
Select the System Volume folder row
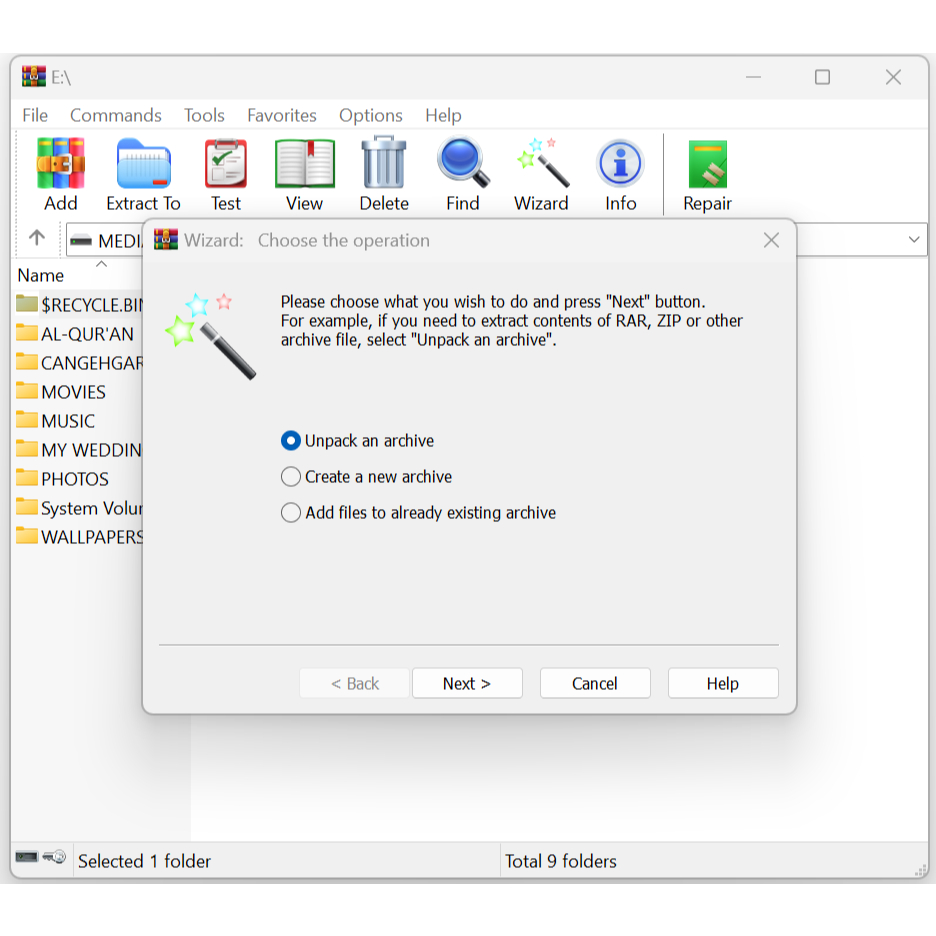pyautogui.click(x=79, y=508)
